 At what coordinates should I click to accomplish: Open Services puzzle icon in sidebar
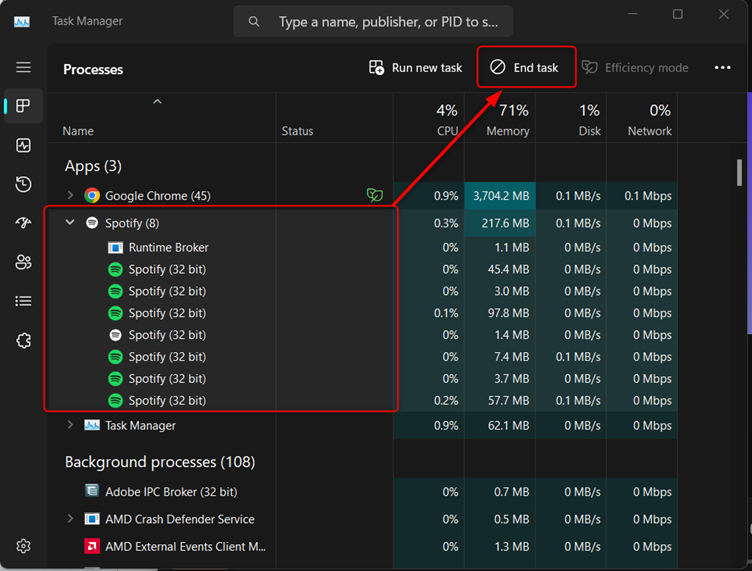coord(23,340)
